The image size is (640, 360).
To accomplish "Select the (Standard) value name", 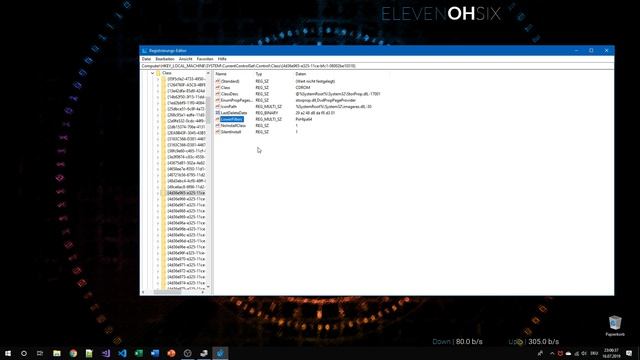I will 230,81.
